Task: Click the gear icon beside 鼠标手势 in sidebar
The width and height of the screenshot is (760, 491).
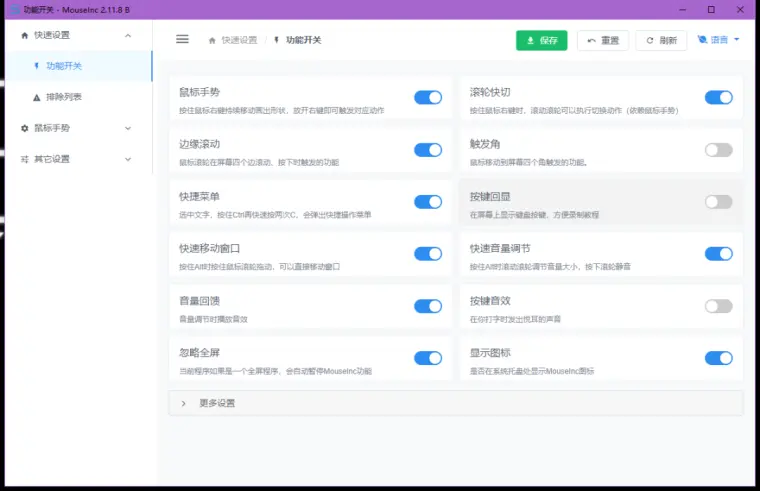Action: click(25, 128)
